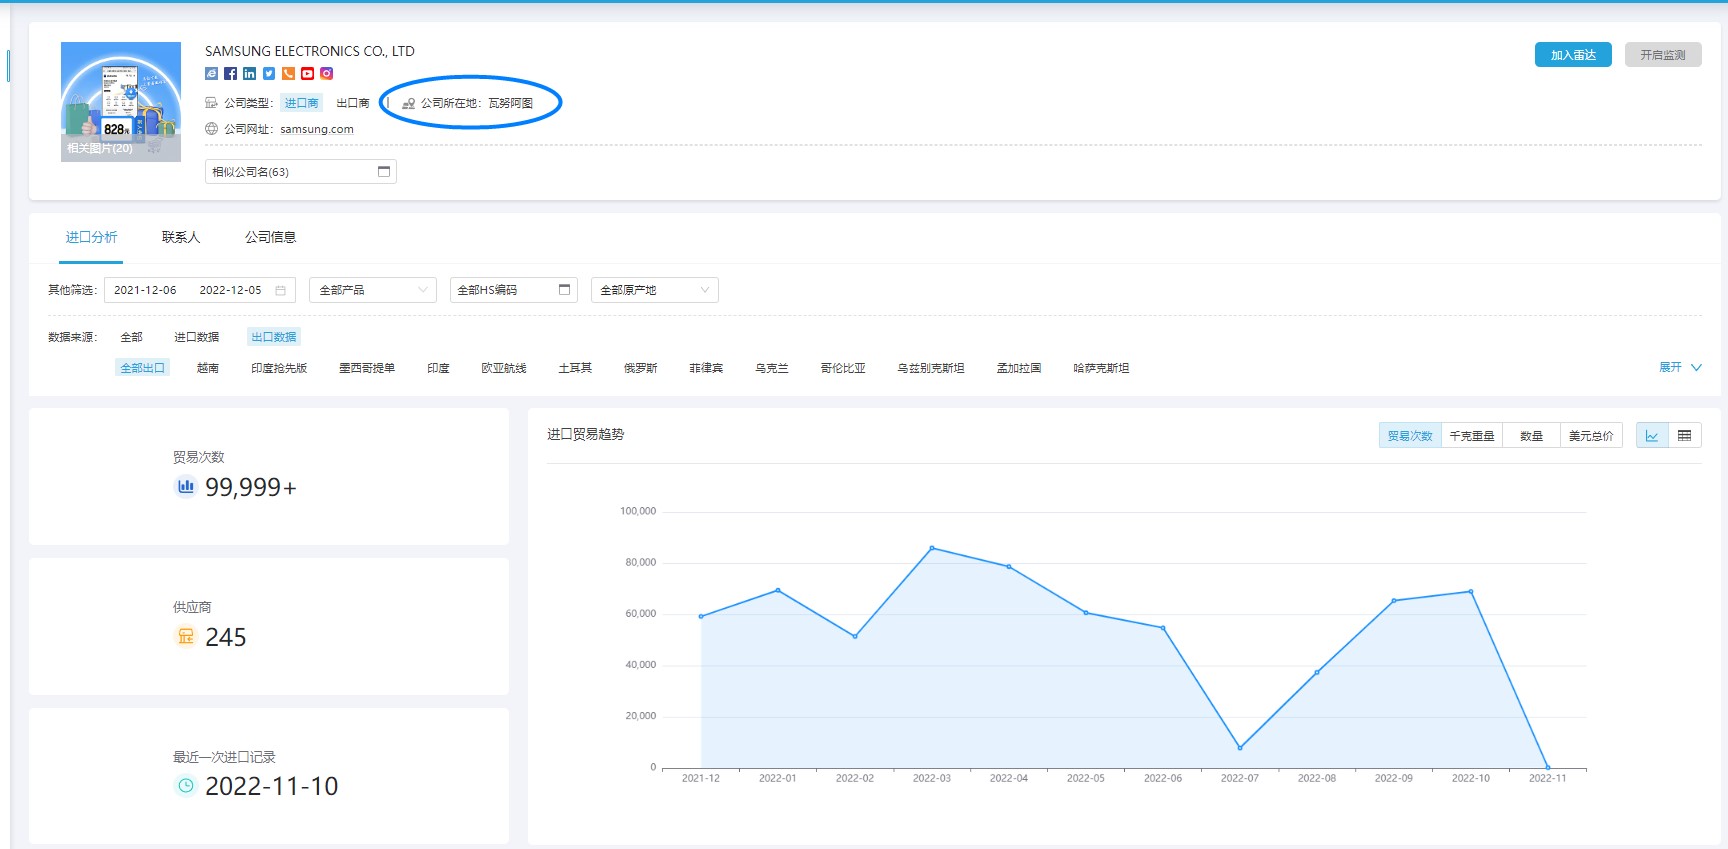Screen dimensions: 1728x849
Task: Click the 2022-03 peak data point
Action: (932, 548)
